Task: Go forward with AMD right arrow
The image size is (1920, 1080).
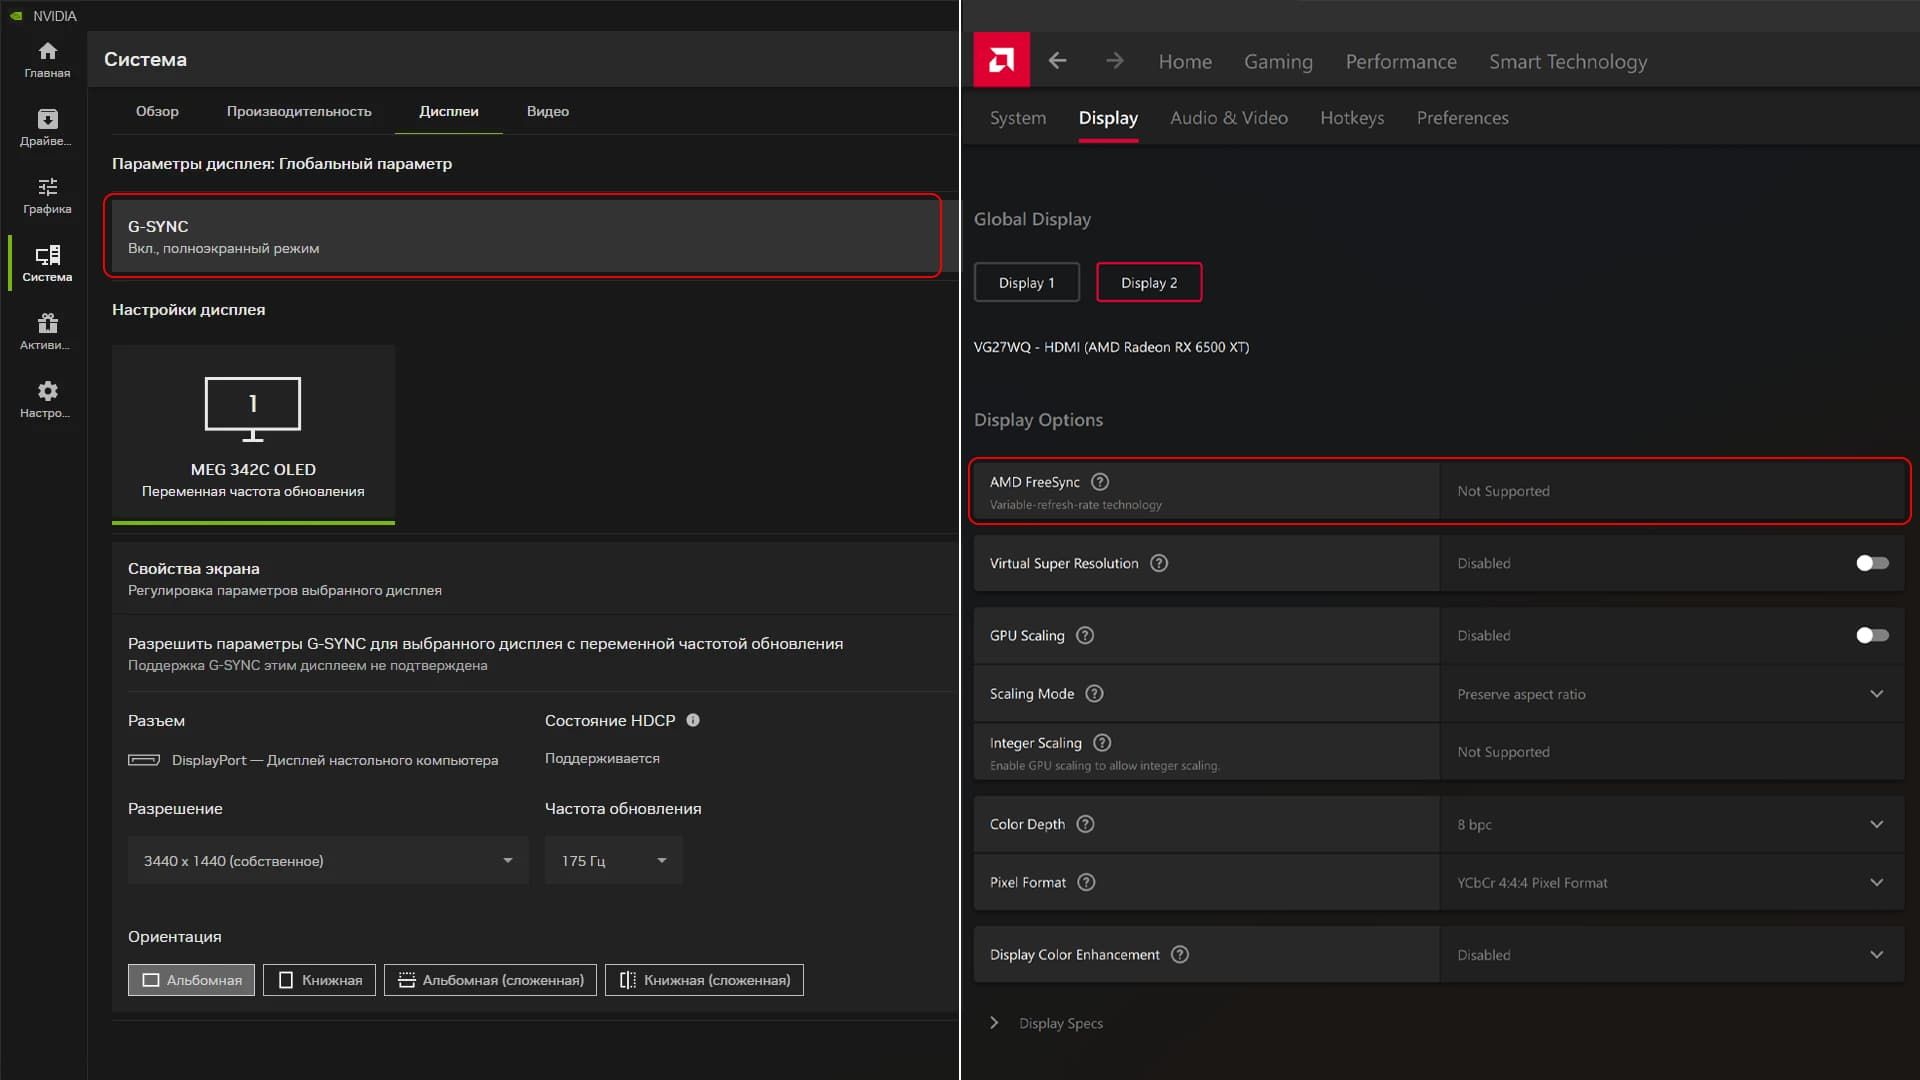Action: click(1115, 61)
